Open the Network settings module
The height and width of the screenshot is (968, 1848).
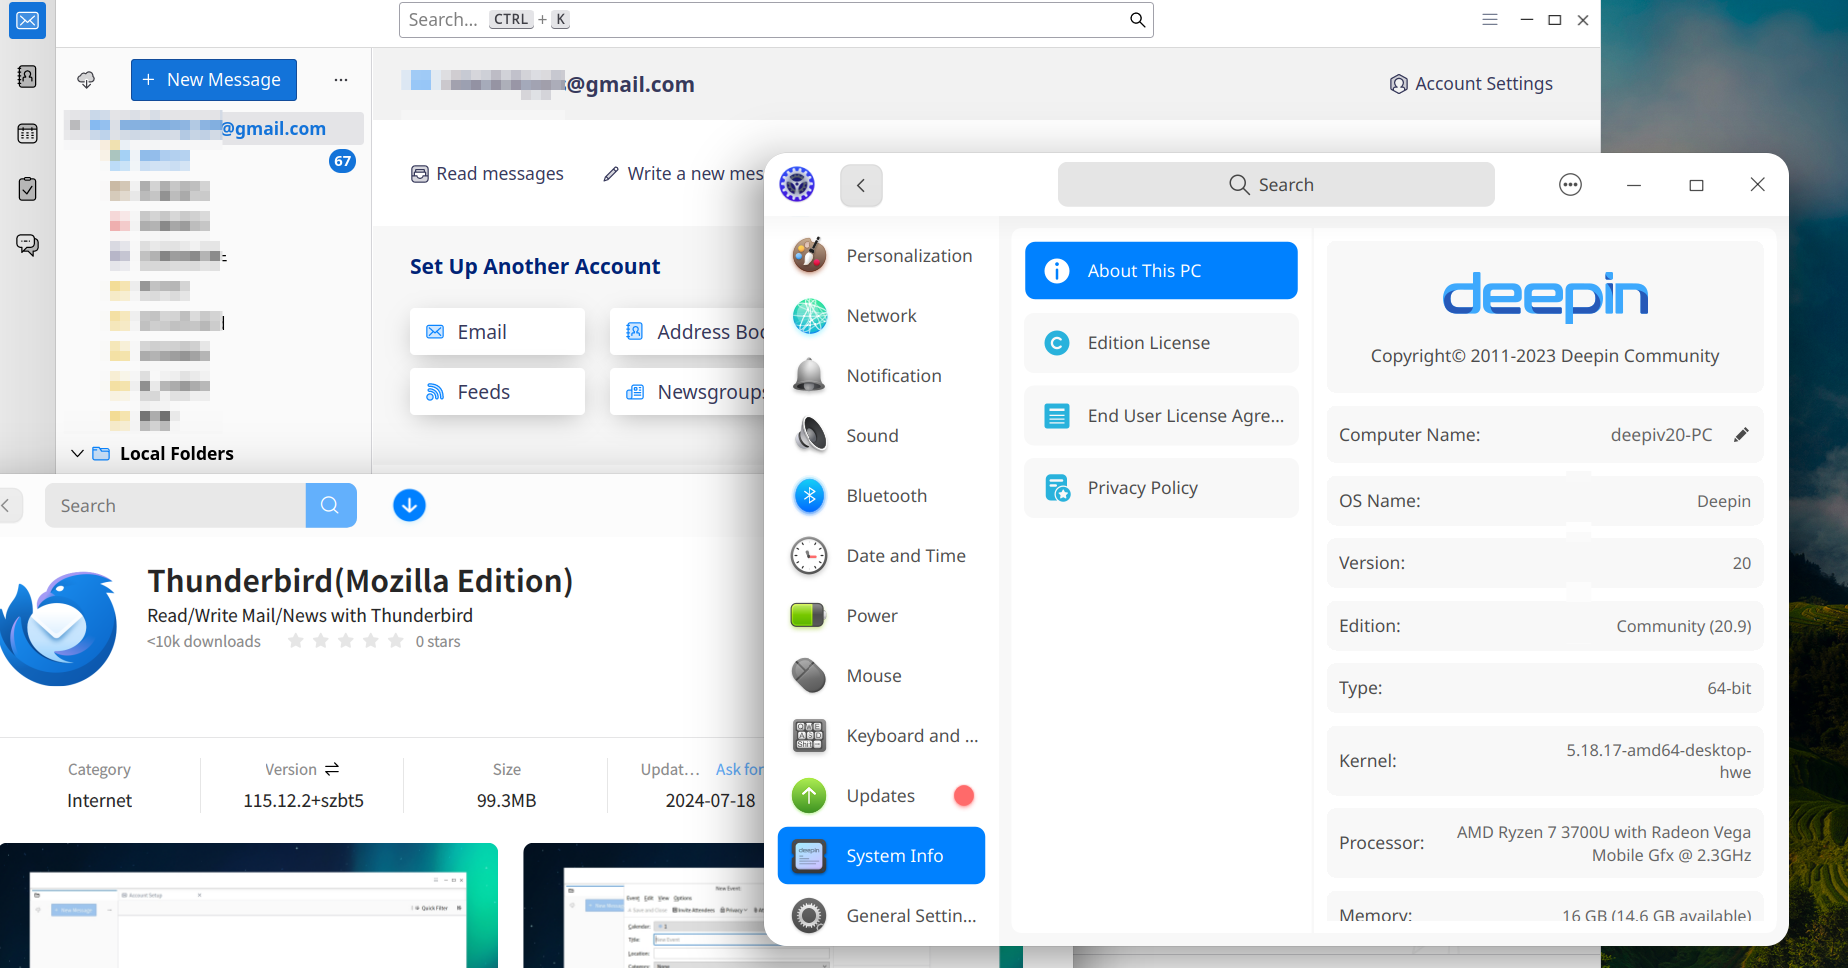[x=882, y=316]
